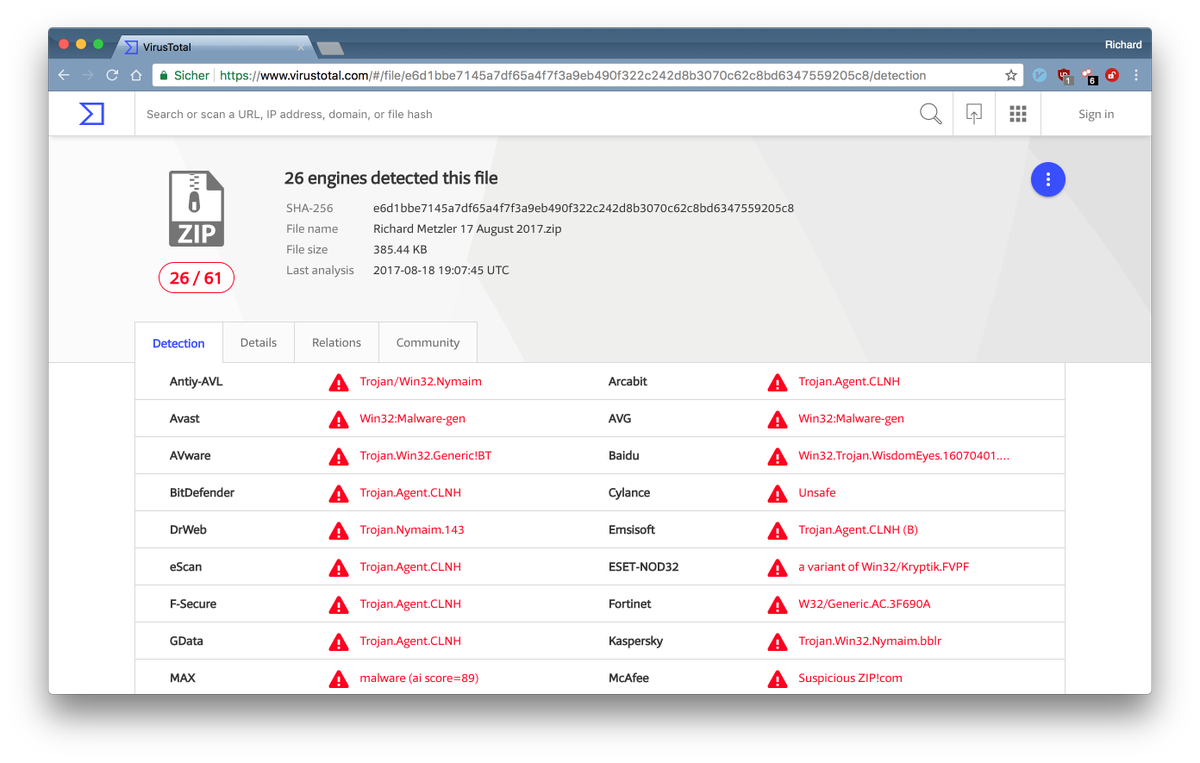Click the GData engine name
1200x763 pixels.
187,640
